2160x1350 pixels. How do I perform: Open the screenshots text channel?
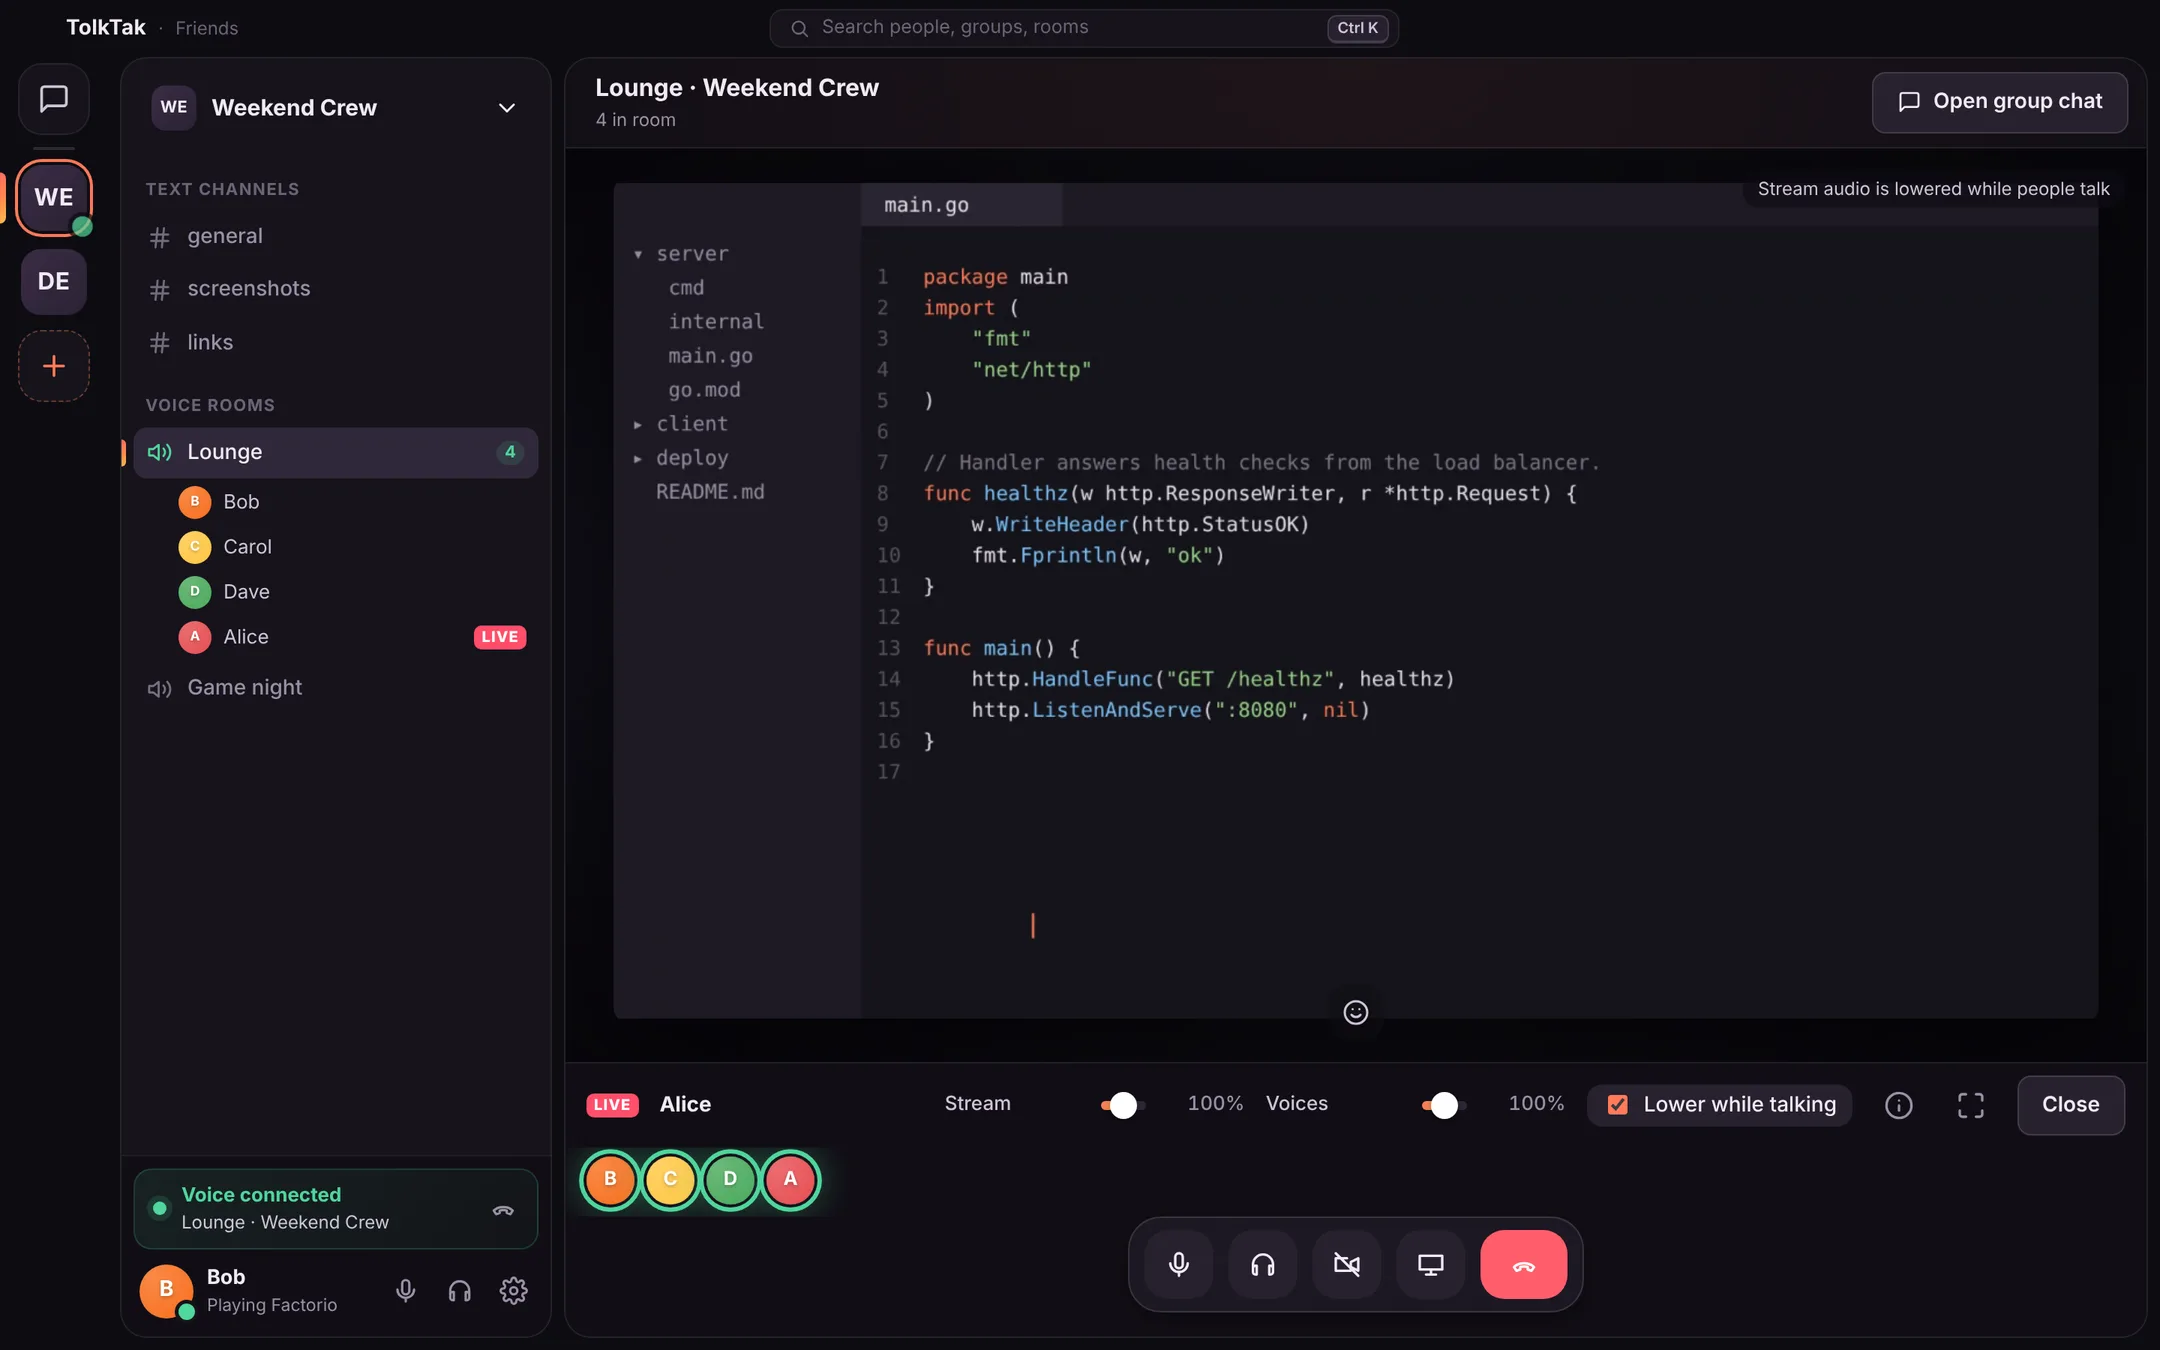click(x=336, y=289)
